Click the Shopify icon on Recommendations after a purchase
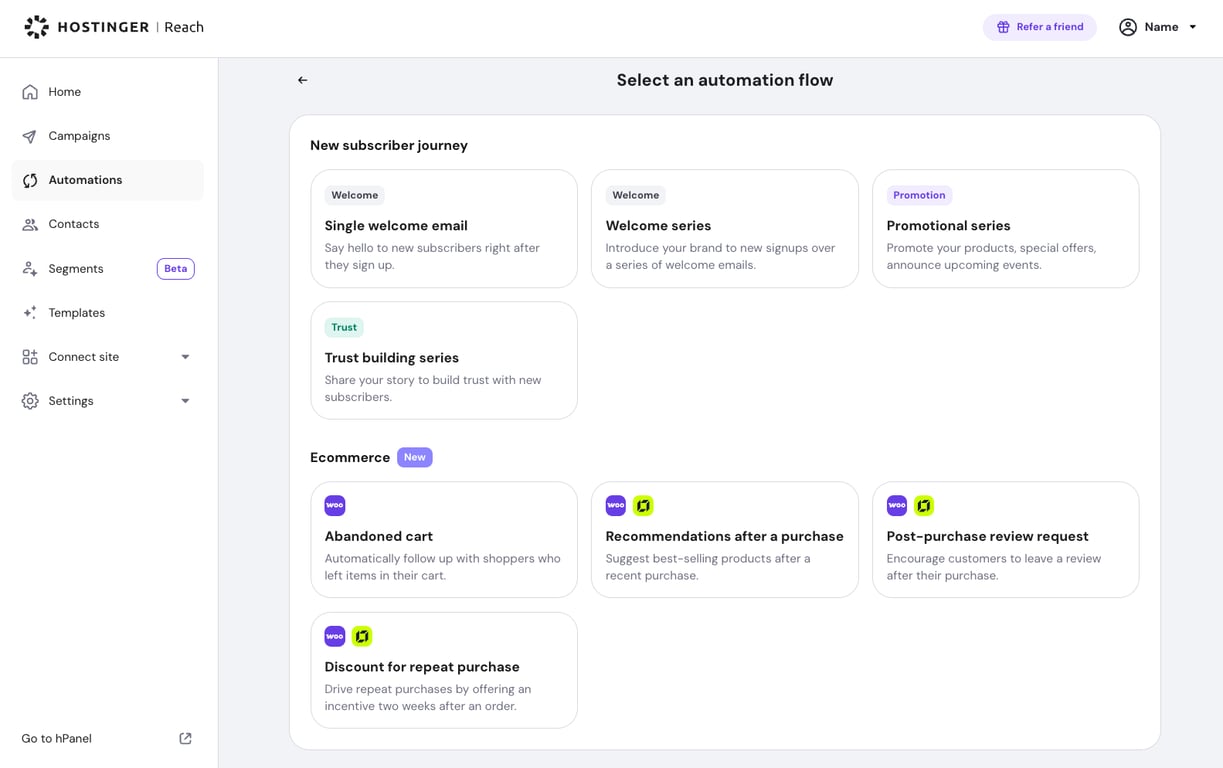Viewport: 1223px width, 768px height. click(x=643, y=505)
